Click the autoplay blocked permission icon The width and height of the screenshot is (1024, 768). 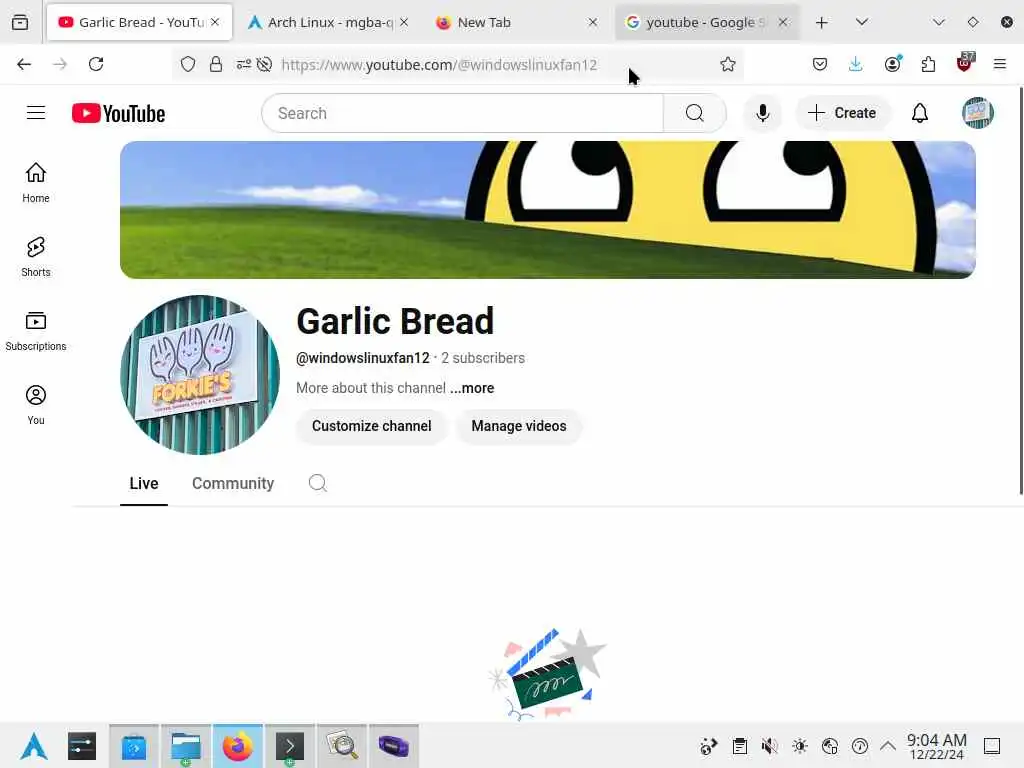coord(264,64)
